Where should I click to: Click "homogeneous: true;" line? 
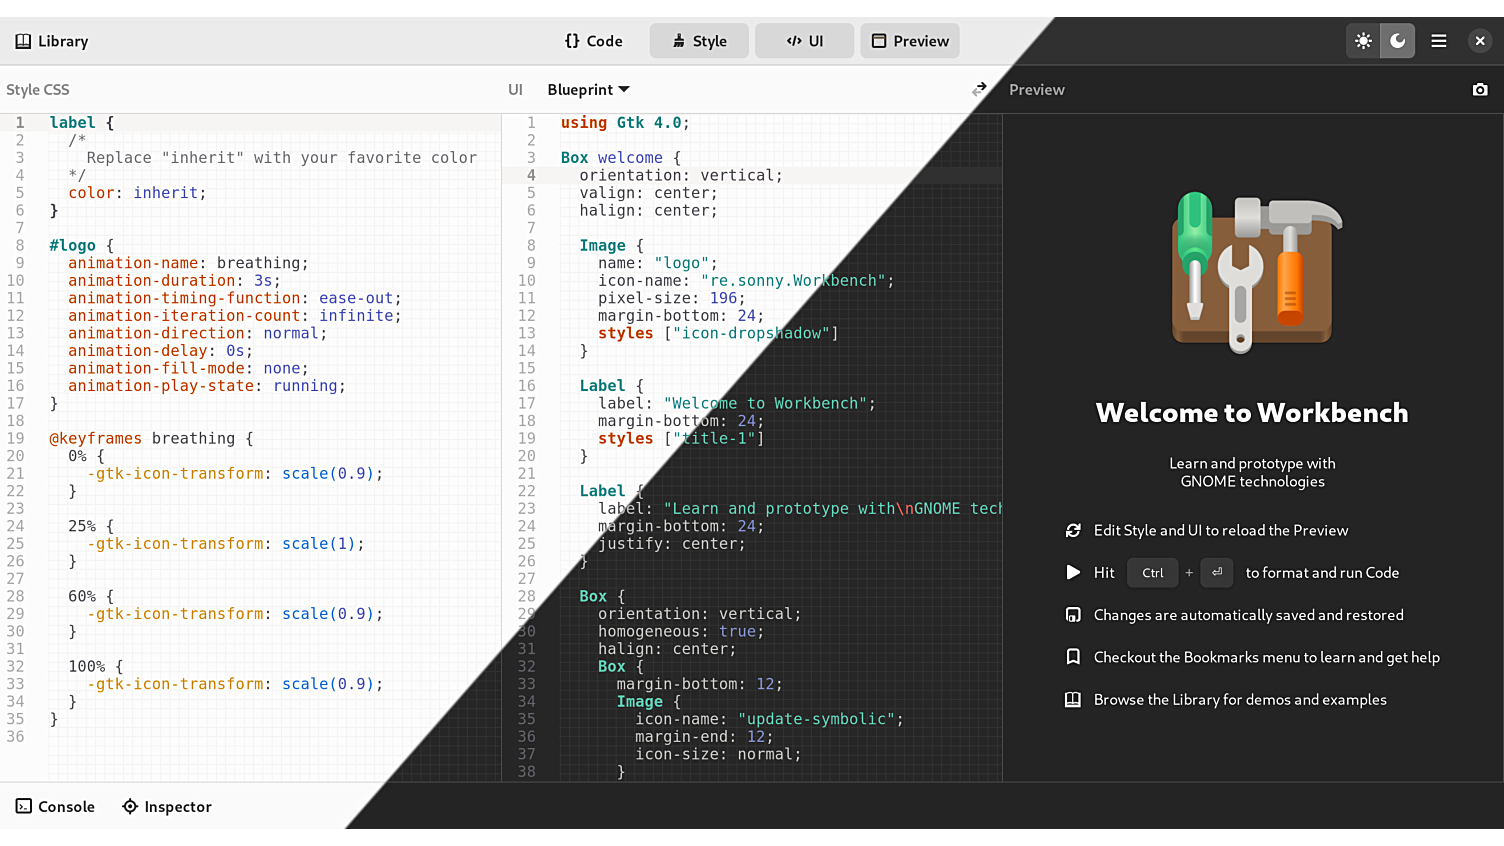681,632
